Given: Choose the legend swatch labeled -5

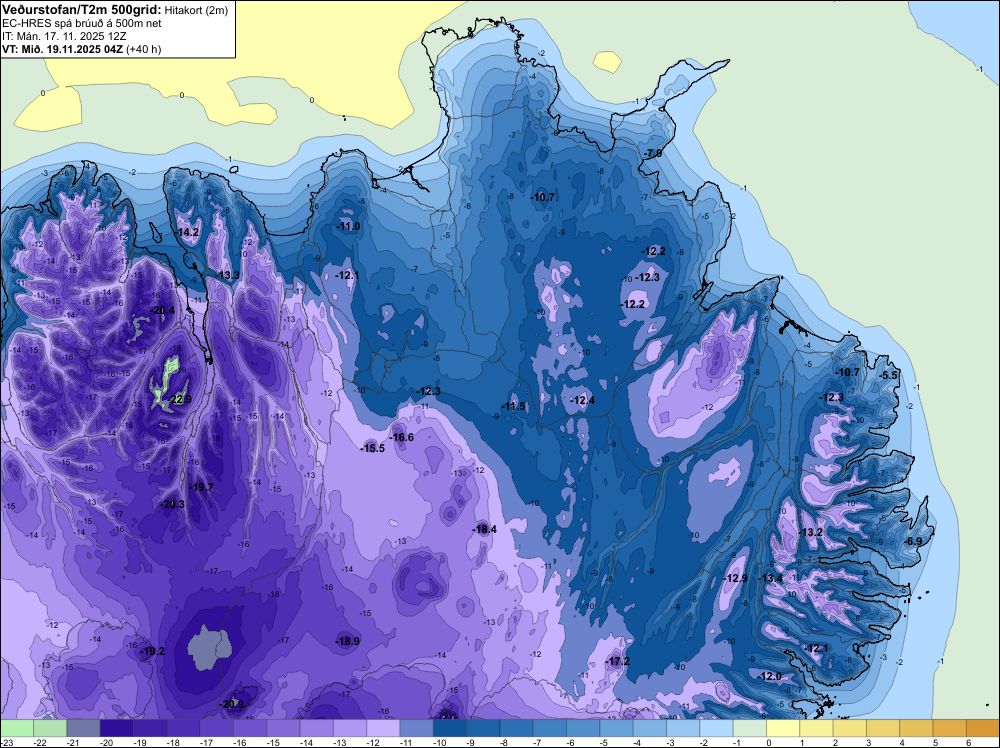Looking at the screenshot, I should point(616,728).
